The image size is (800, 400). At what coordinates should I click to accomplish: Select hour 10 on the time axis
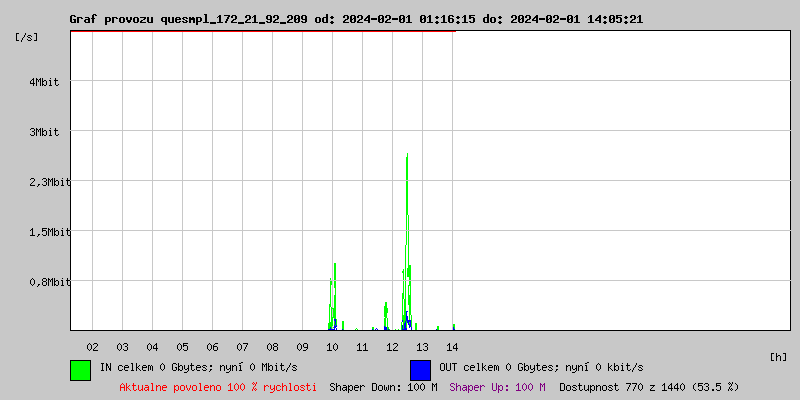click(x=332, y=347)
